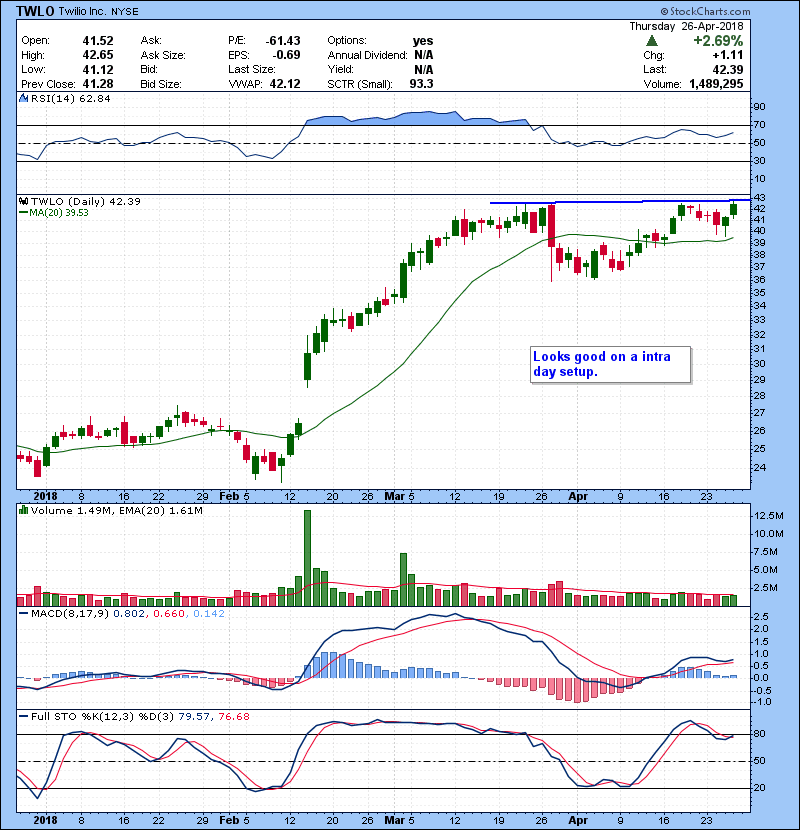Click the Last value 42.39 in header
Screen dimensions: 800x830
(x=728, y=69)
